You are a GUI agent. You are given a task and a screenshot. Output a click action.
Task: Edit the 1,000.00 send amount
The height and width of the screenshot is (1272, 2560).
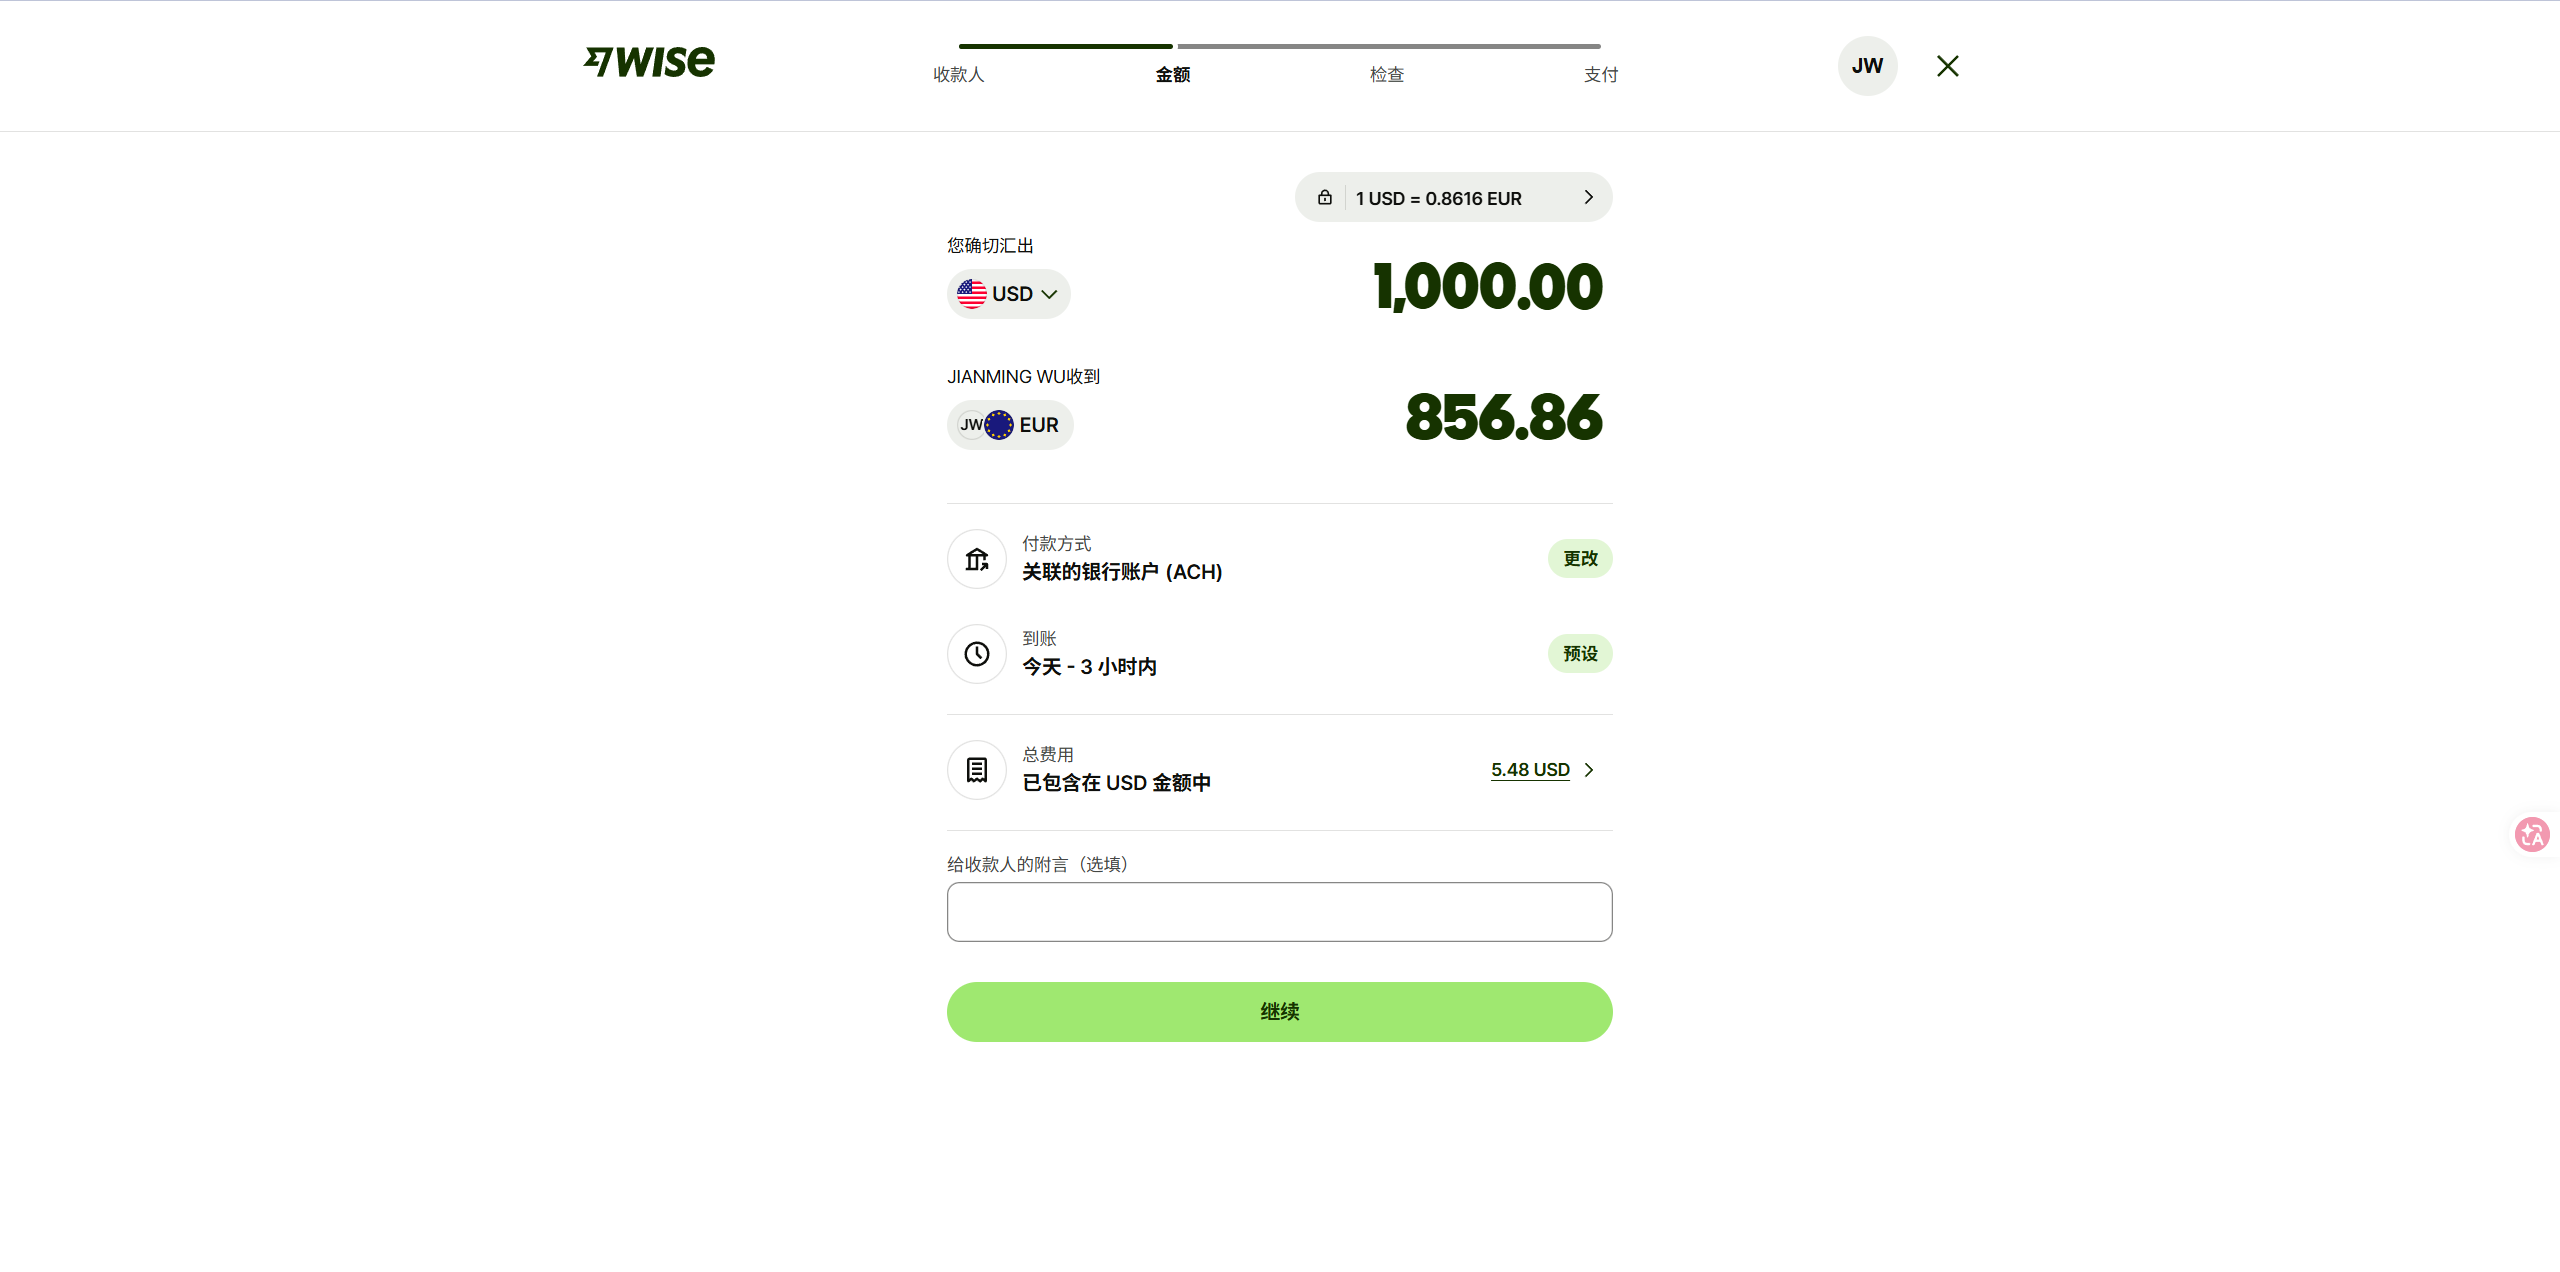coord(1487,287)
